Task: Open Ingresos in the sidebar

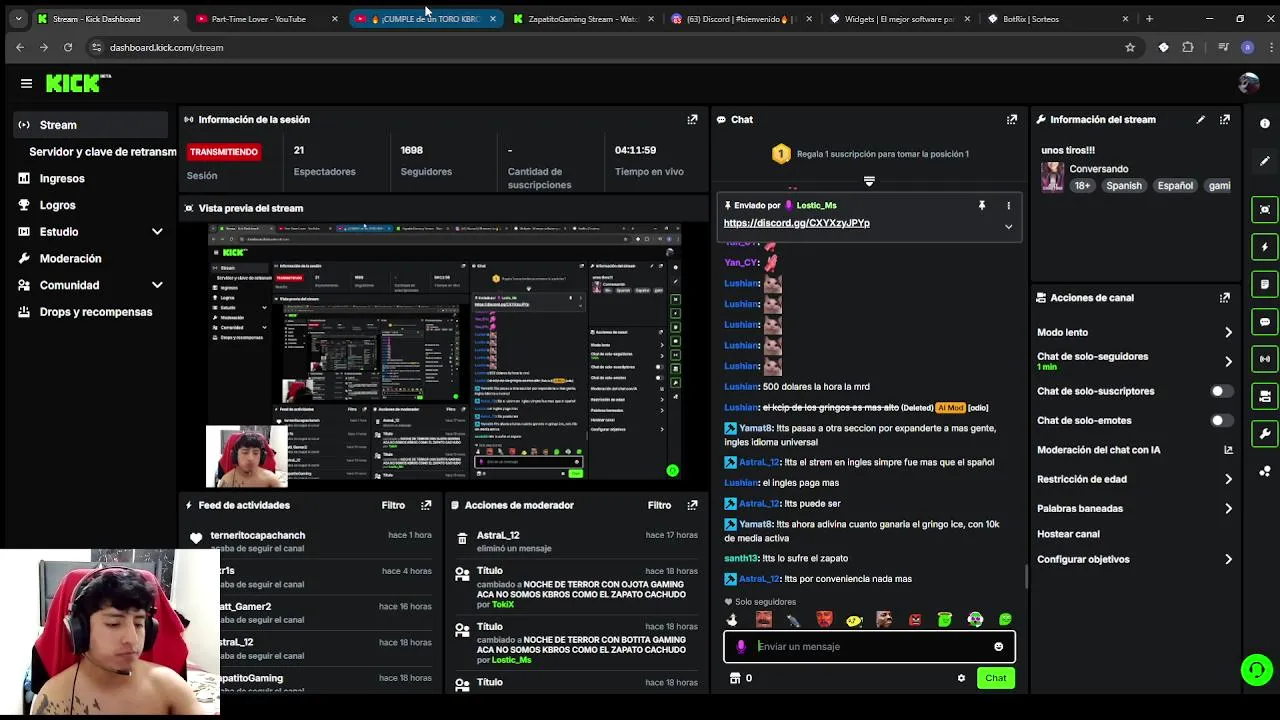Action: click(x=62, y=178)
